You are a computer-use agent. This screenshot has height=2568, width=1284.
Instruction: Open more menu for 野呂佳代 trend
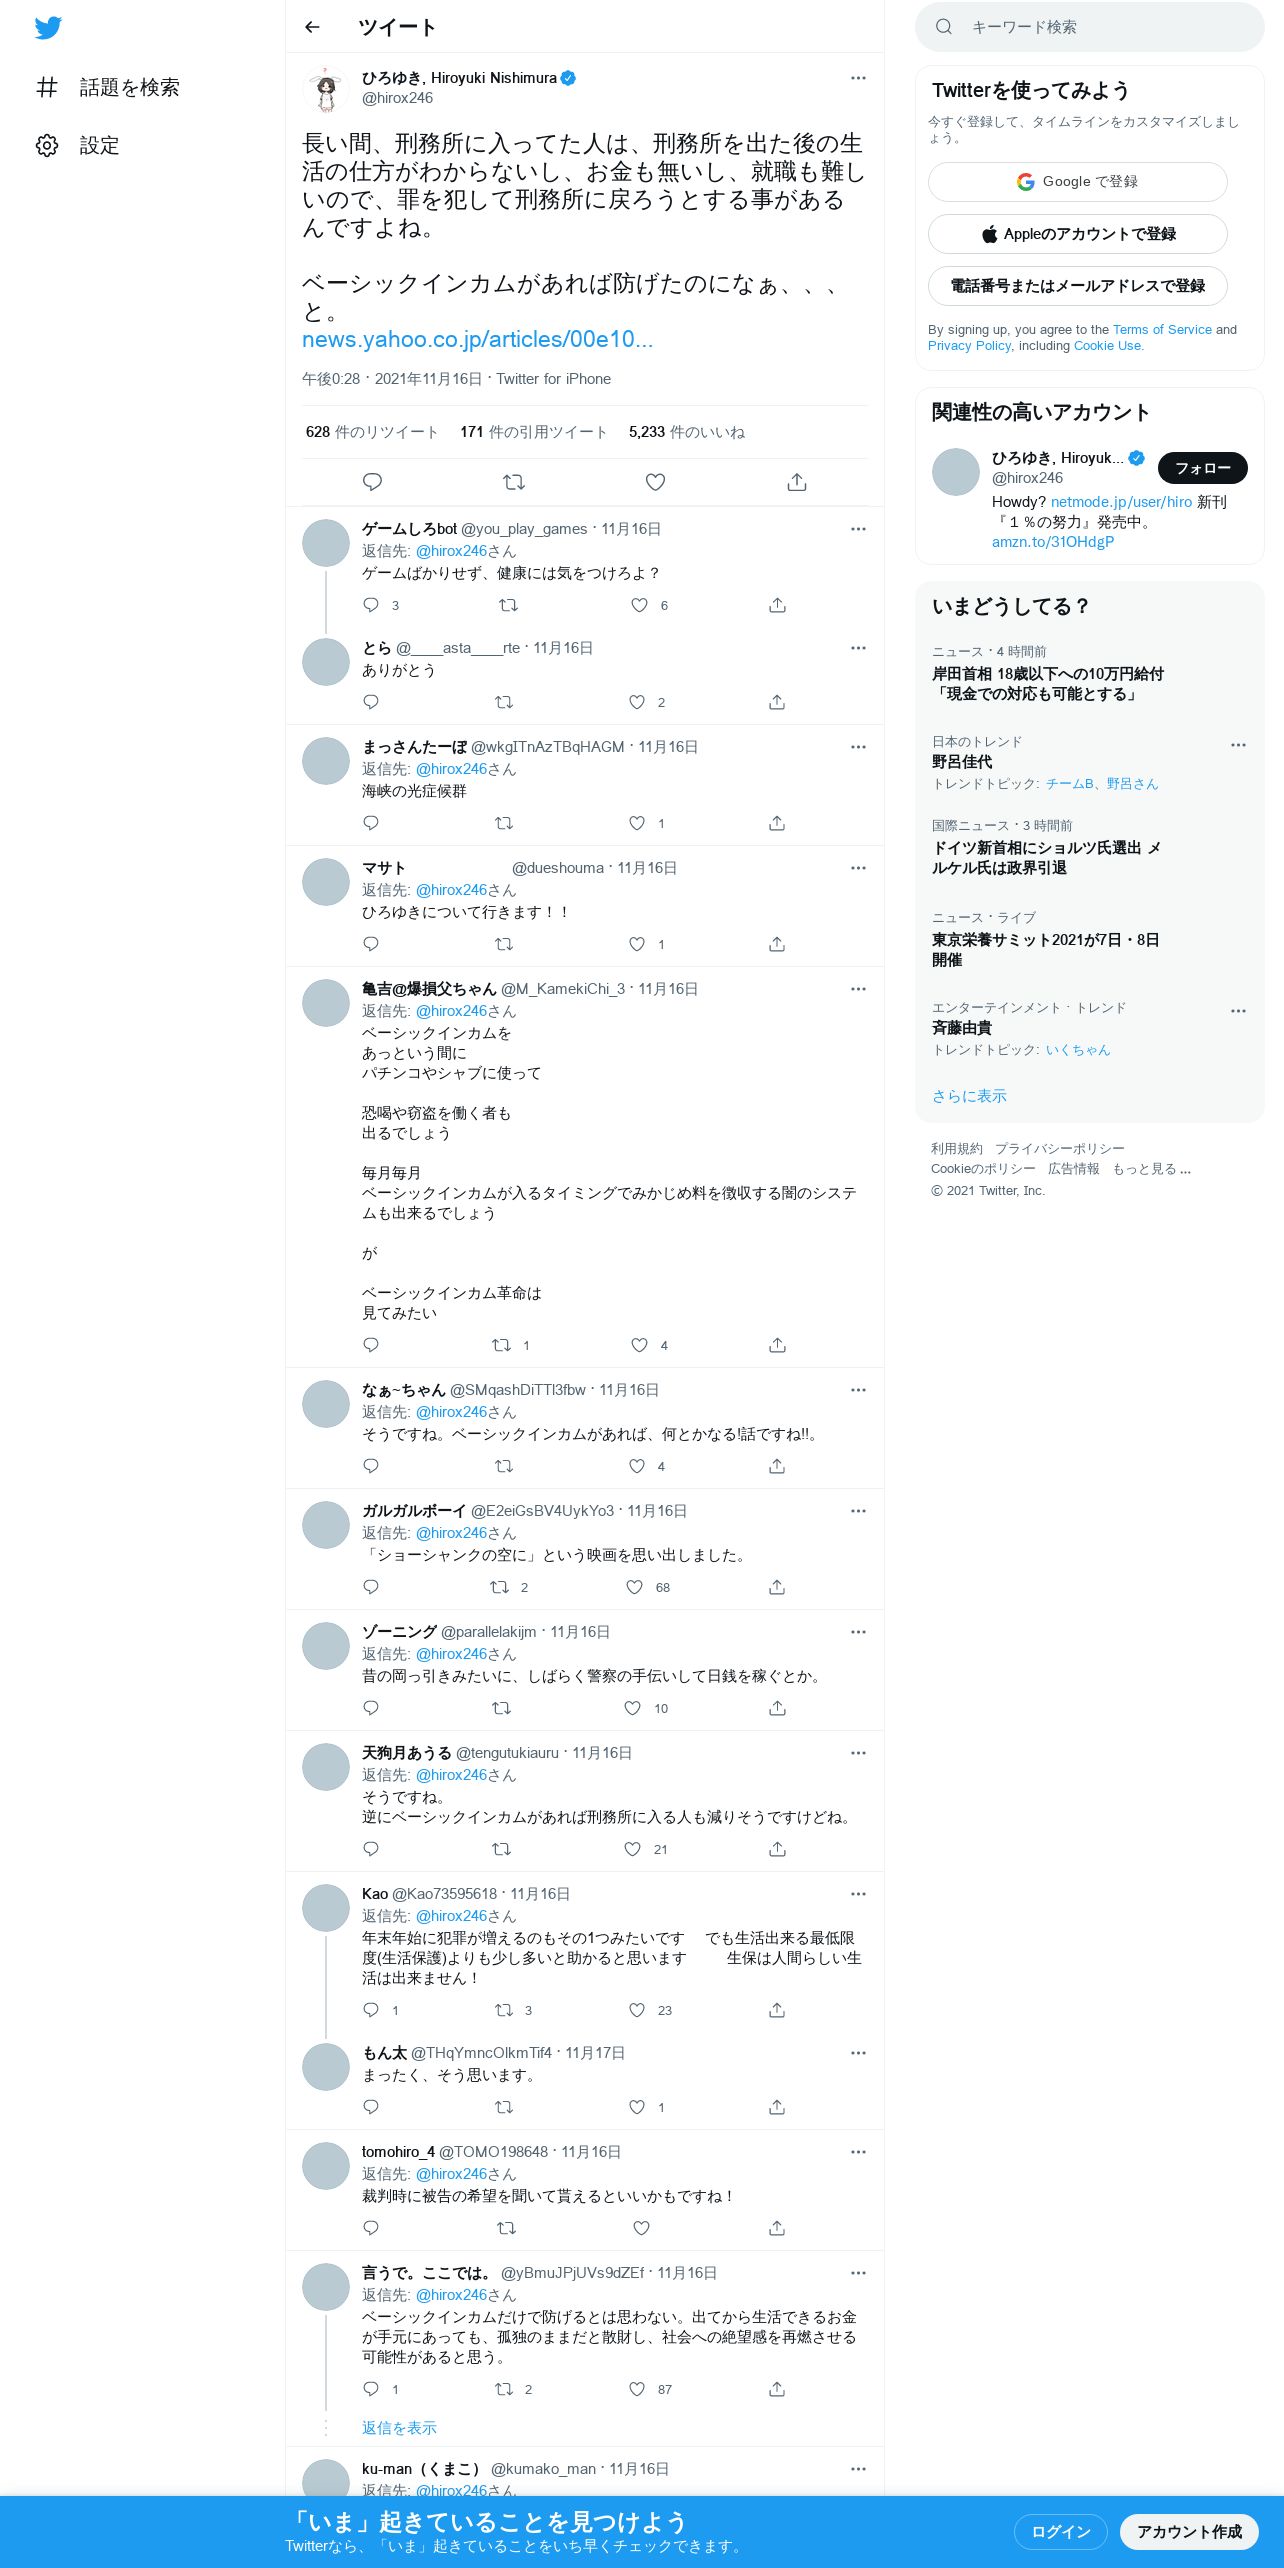tap(1238, 745)
